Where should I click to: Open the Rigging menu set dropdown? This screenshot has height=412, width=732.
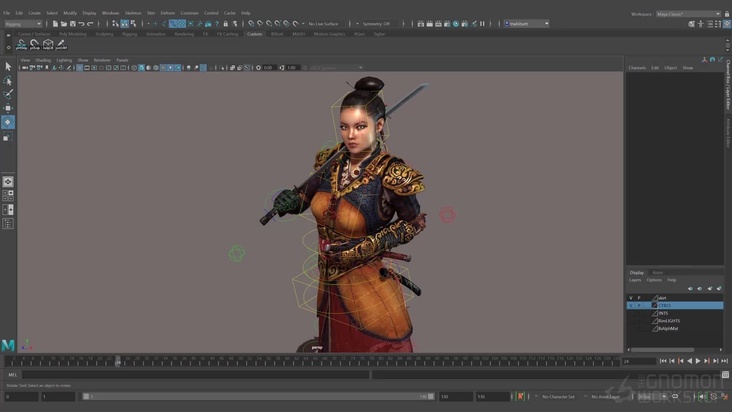pyautogui.click(x=23, y=24)
